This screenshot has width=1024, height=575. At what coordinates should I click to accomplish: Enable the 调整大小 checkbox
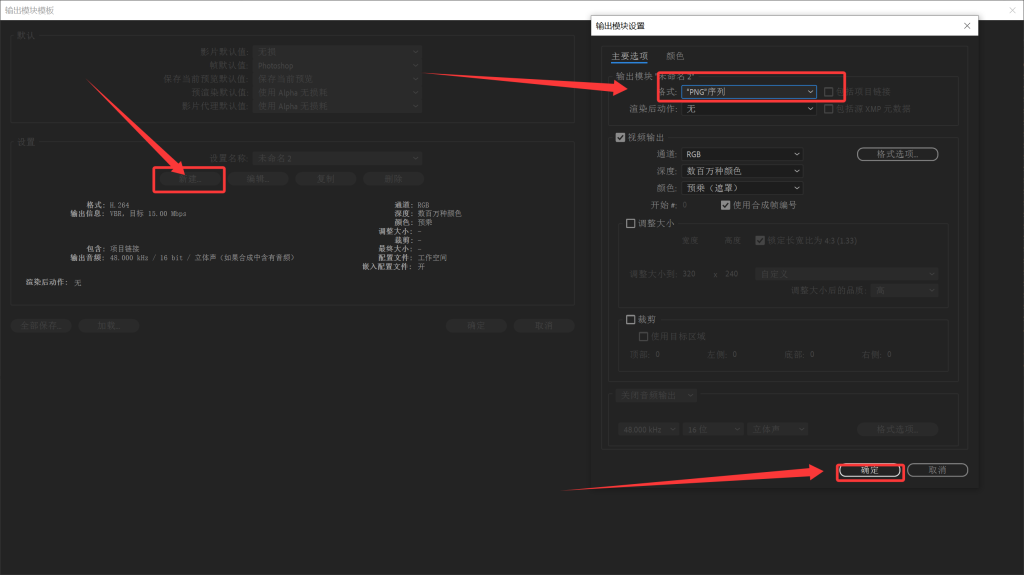630,224
